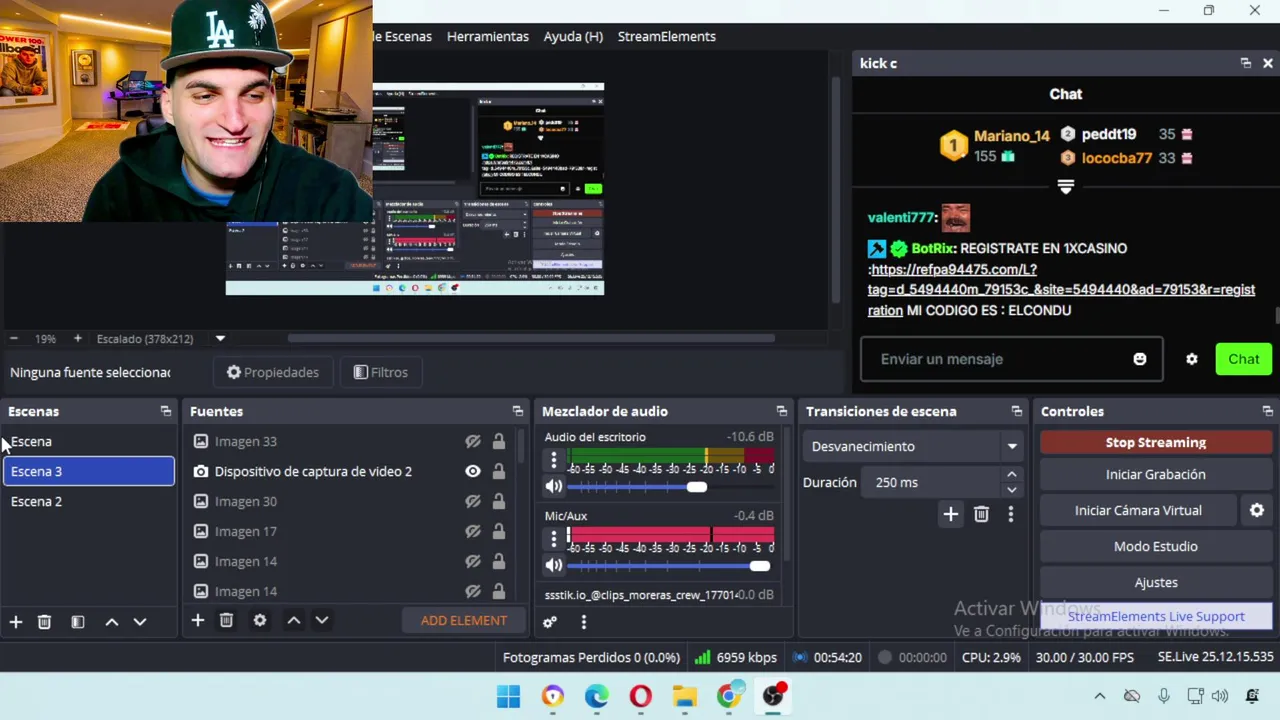Viewport: 1280px width, 720px height.
Task: Pop out the kick c chat dock
Action: 1246,63
